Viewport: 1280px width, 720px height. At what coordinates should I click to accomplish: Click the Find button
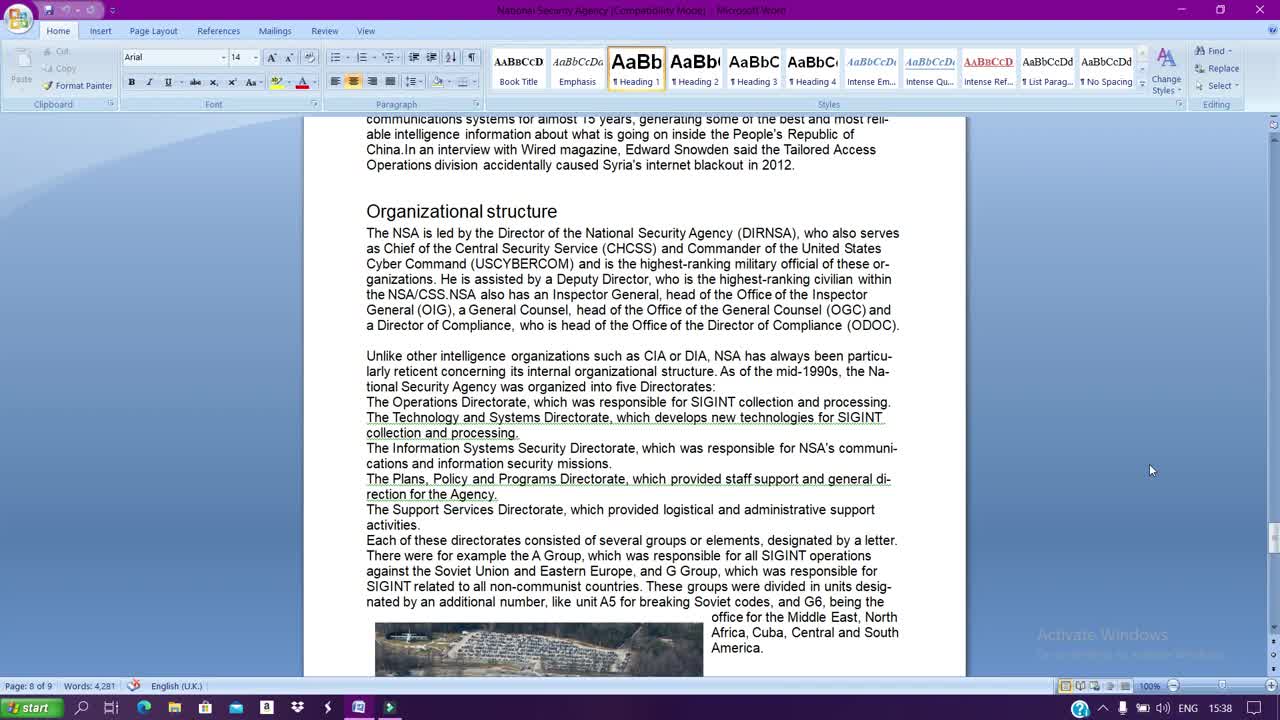[x=1214, y=51]
